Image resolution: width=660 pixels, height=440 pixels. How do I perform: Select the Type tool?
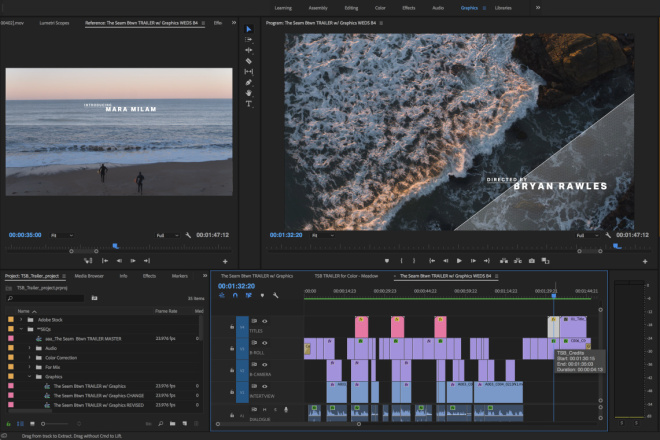(x=248, y=104)
